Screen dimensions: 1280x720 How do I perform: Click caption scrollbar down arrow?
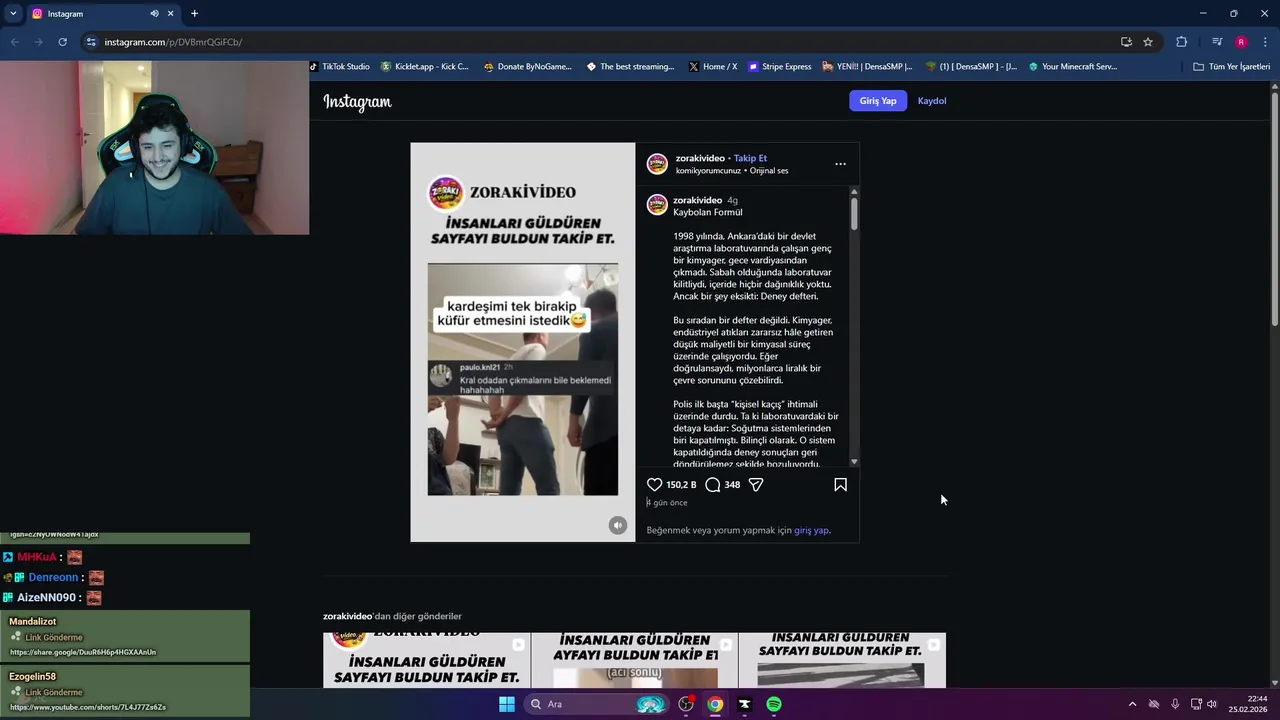854,462
